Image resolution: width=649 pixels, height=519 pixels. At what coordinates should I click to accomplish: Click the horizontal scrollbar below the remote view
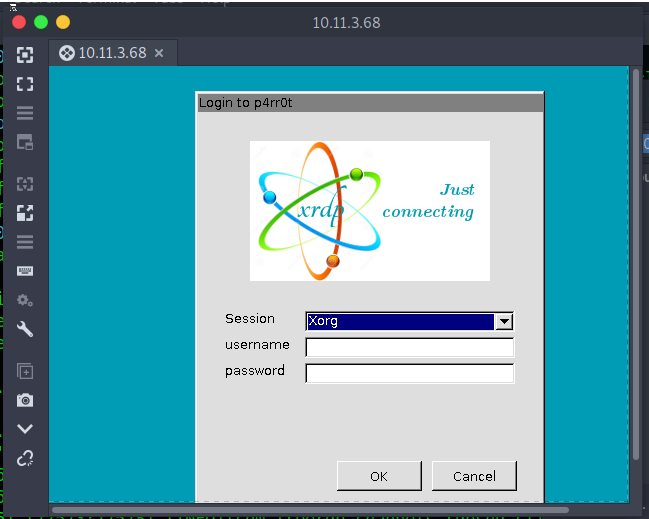point(310,510)
